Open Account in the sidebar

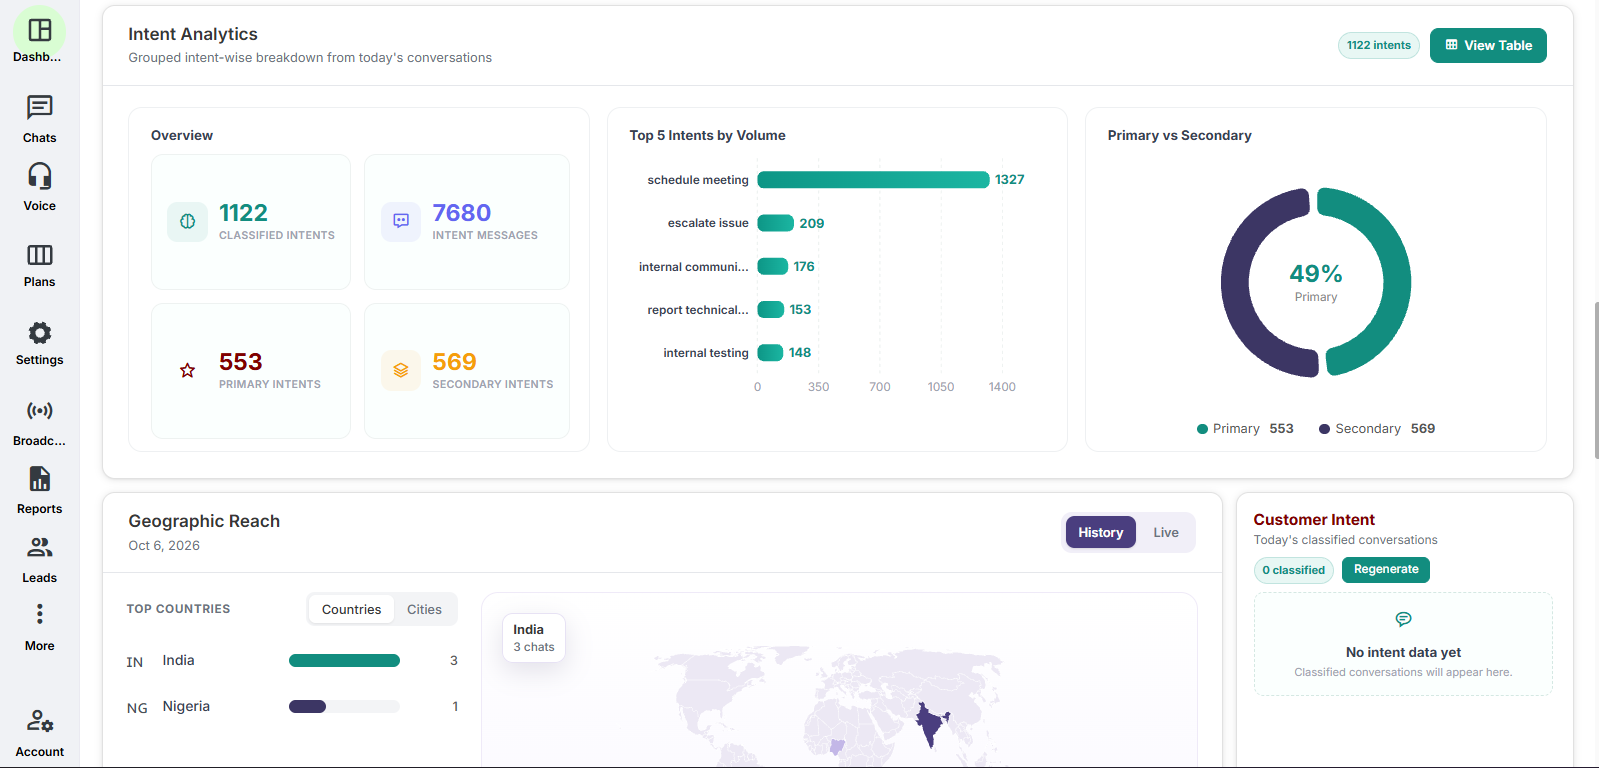point(40,720)
